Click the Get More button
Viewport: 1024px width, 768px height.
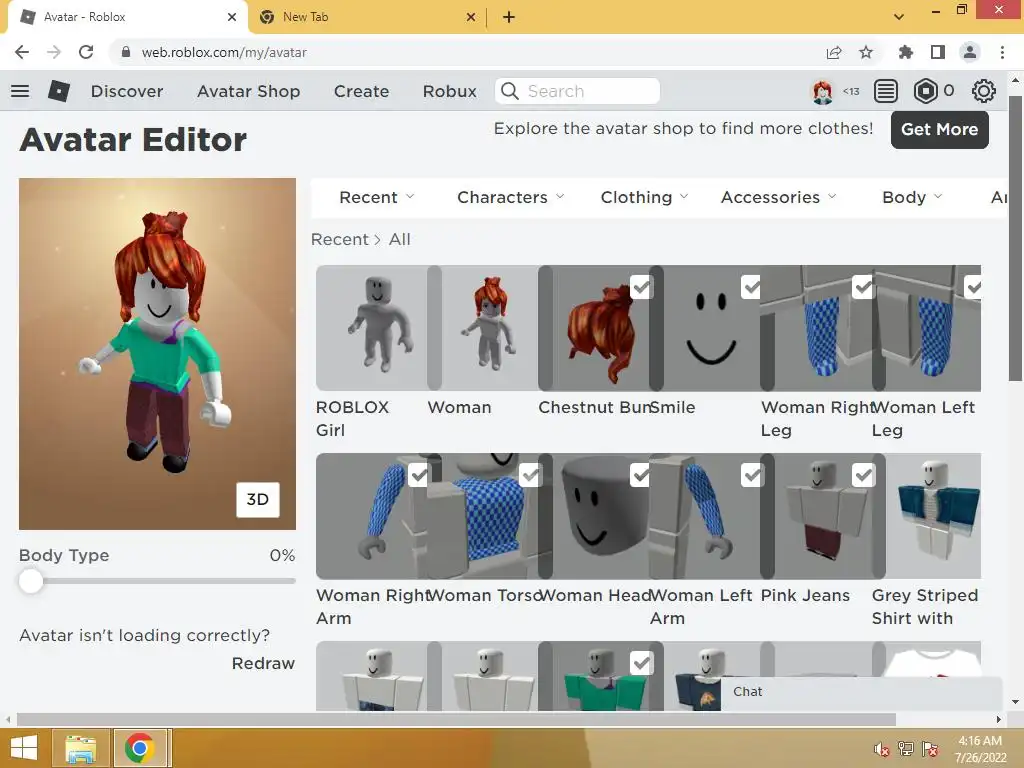[939, 129]
